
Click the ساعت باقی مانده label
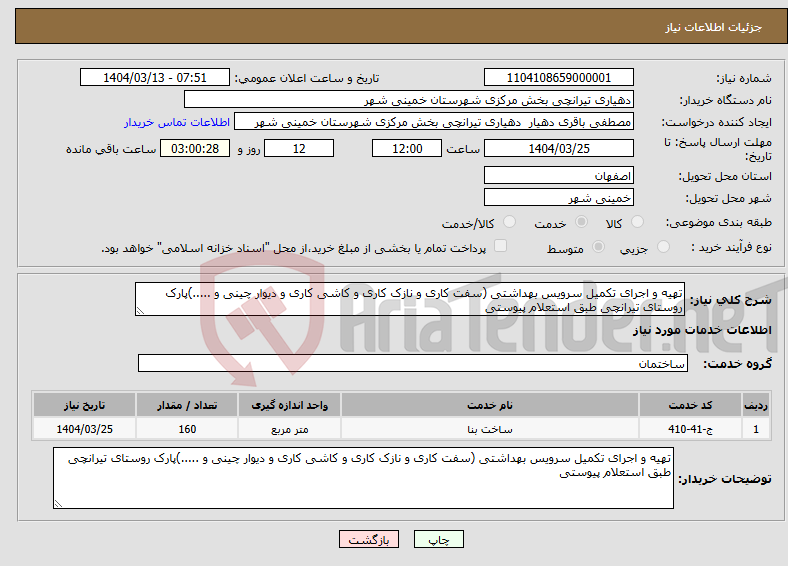(111, 149)
